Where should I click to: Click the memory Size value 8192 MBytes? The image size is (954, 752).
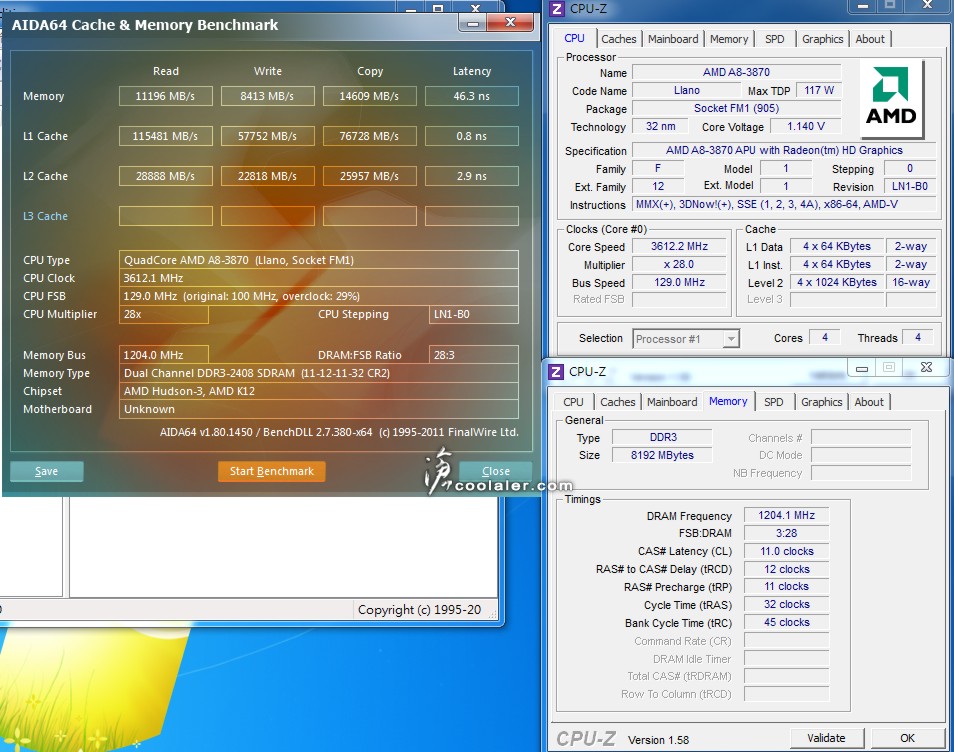[x=662, y=455]
